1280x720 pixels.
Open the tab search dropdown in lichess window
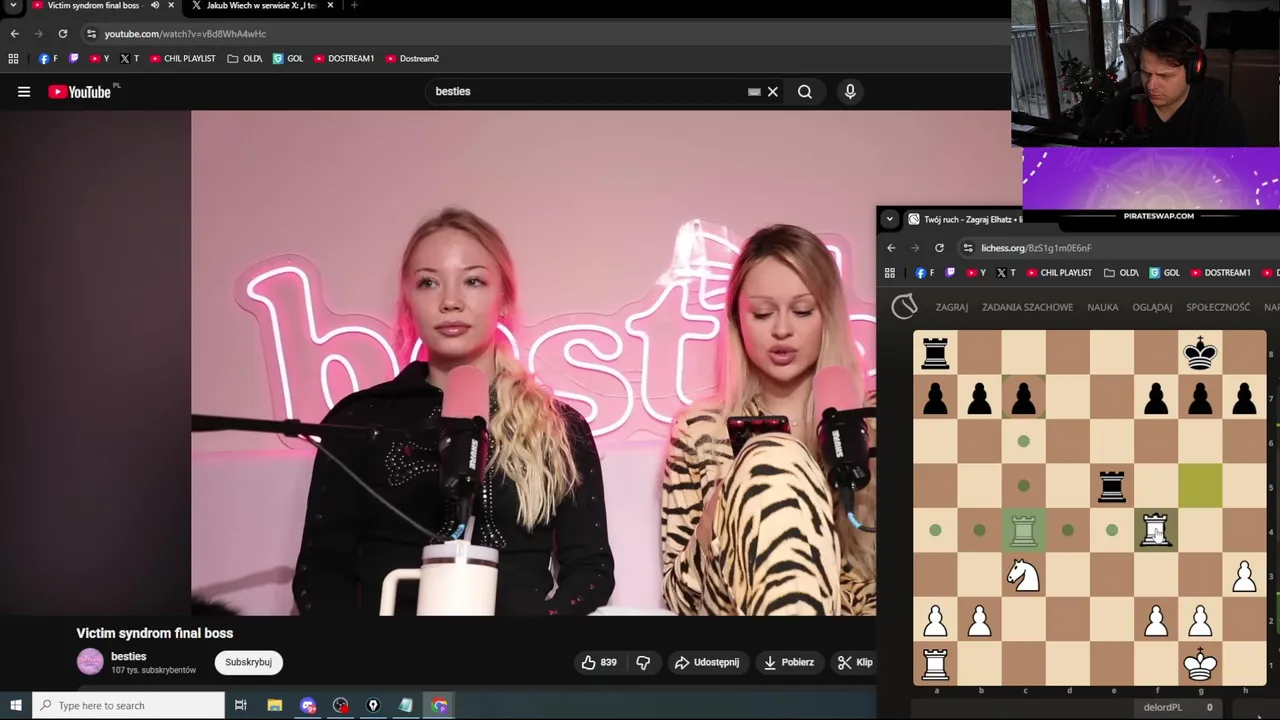889,219
